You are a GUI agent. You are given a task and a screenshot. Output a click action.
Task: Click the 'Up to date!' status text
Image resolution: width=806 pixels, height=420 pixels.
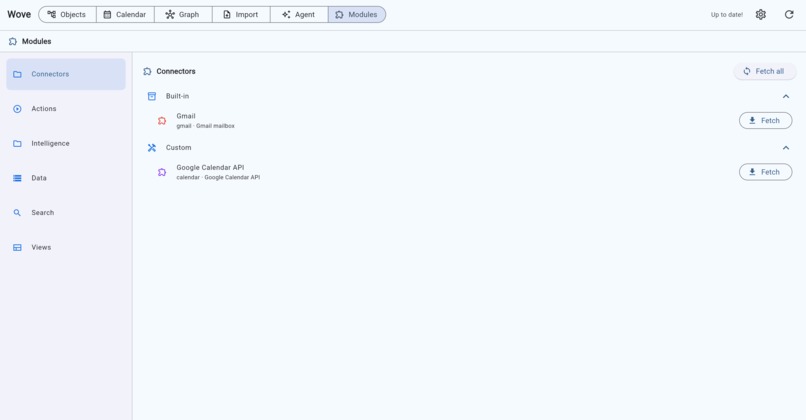pyautogui.click(x=726, y=15)
